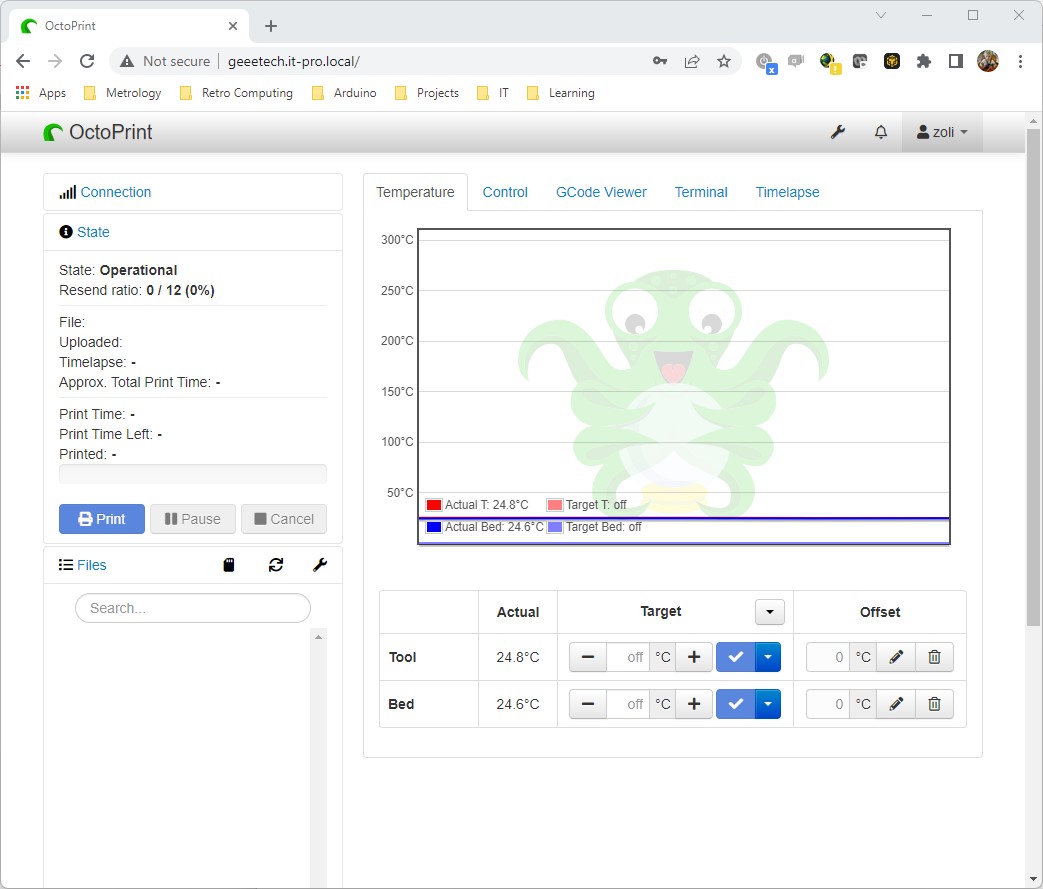The width and height of the screenshot is (1043, 889).
Task: Decrease Tool target temperature
Action: (x=588, y=657)
